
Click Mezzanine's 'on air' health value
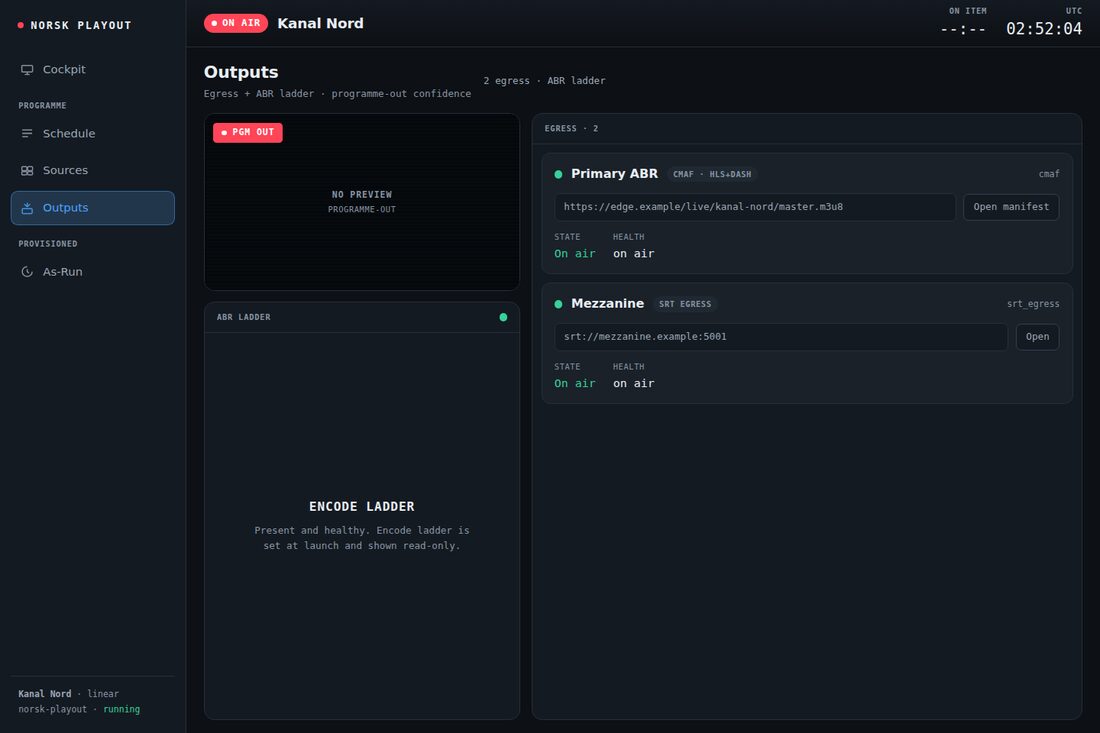coord(633,384)
